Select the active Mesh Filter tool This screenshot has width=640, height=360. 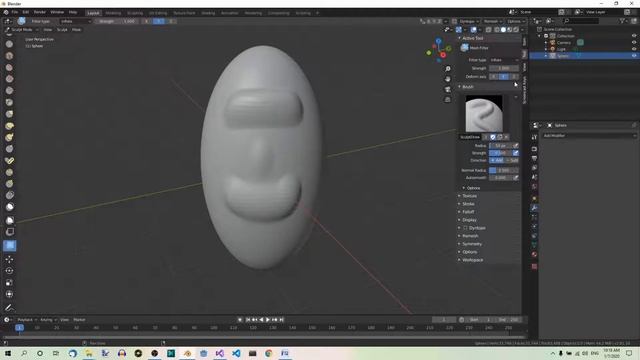click(9, 245)
